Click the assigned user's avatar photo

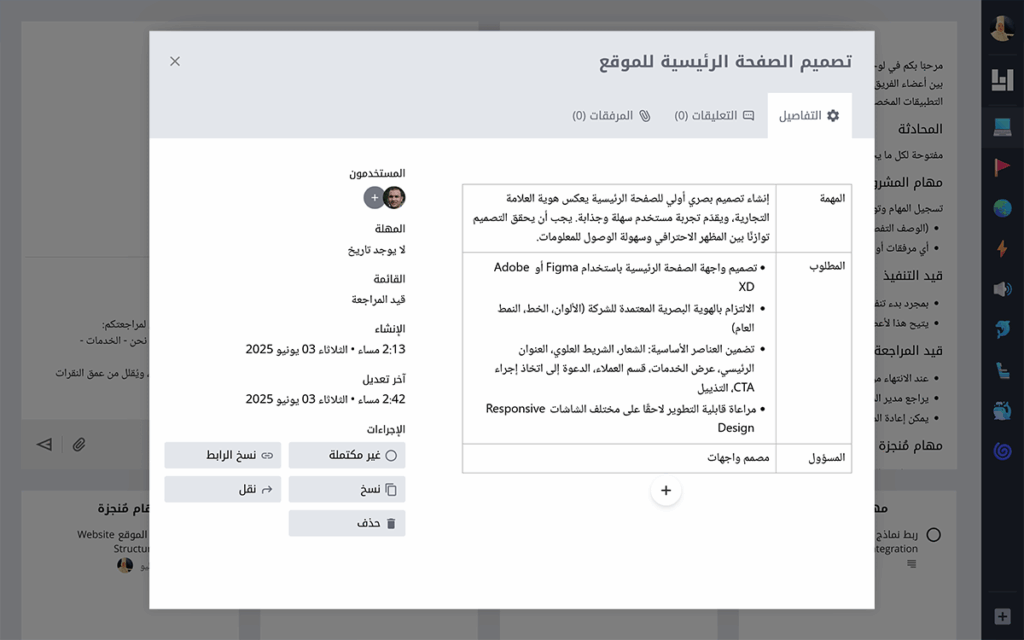(394, 197)
